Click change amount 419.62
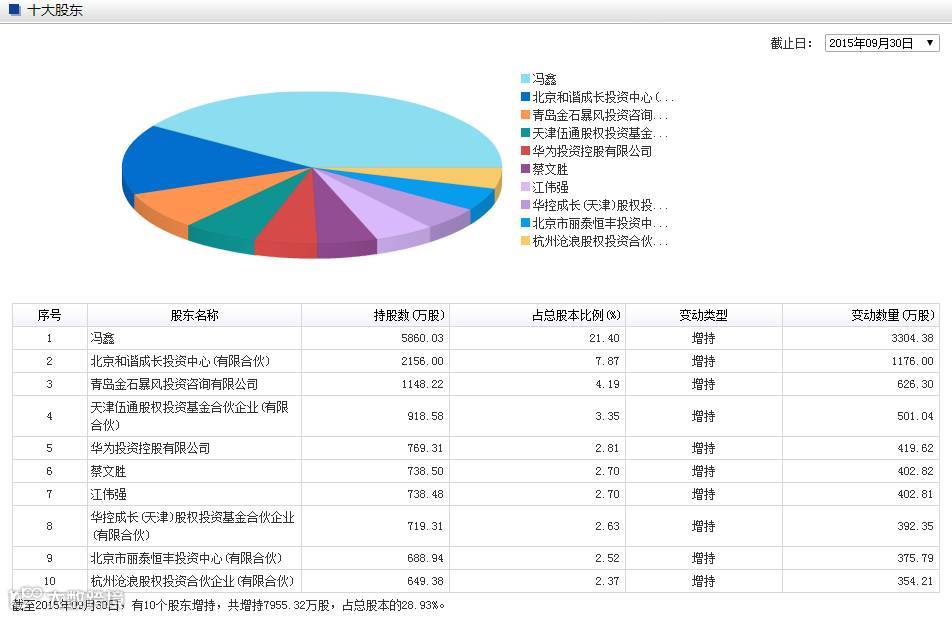952x617 pixels. [x=916, y=448]
